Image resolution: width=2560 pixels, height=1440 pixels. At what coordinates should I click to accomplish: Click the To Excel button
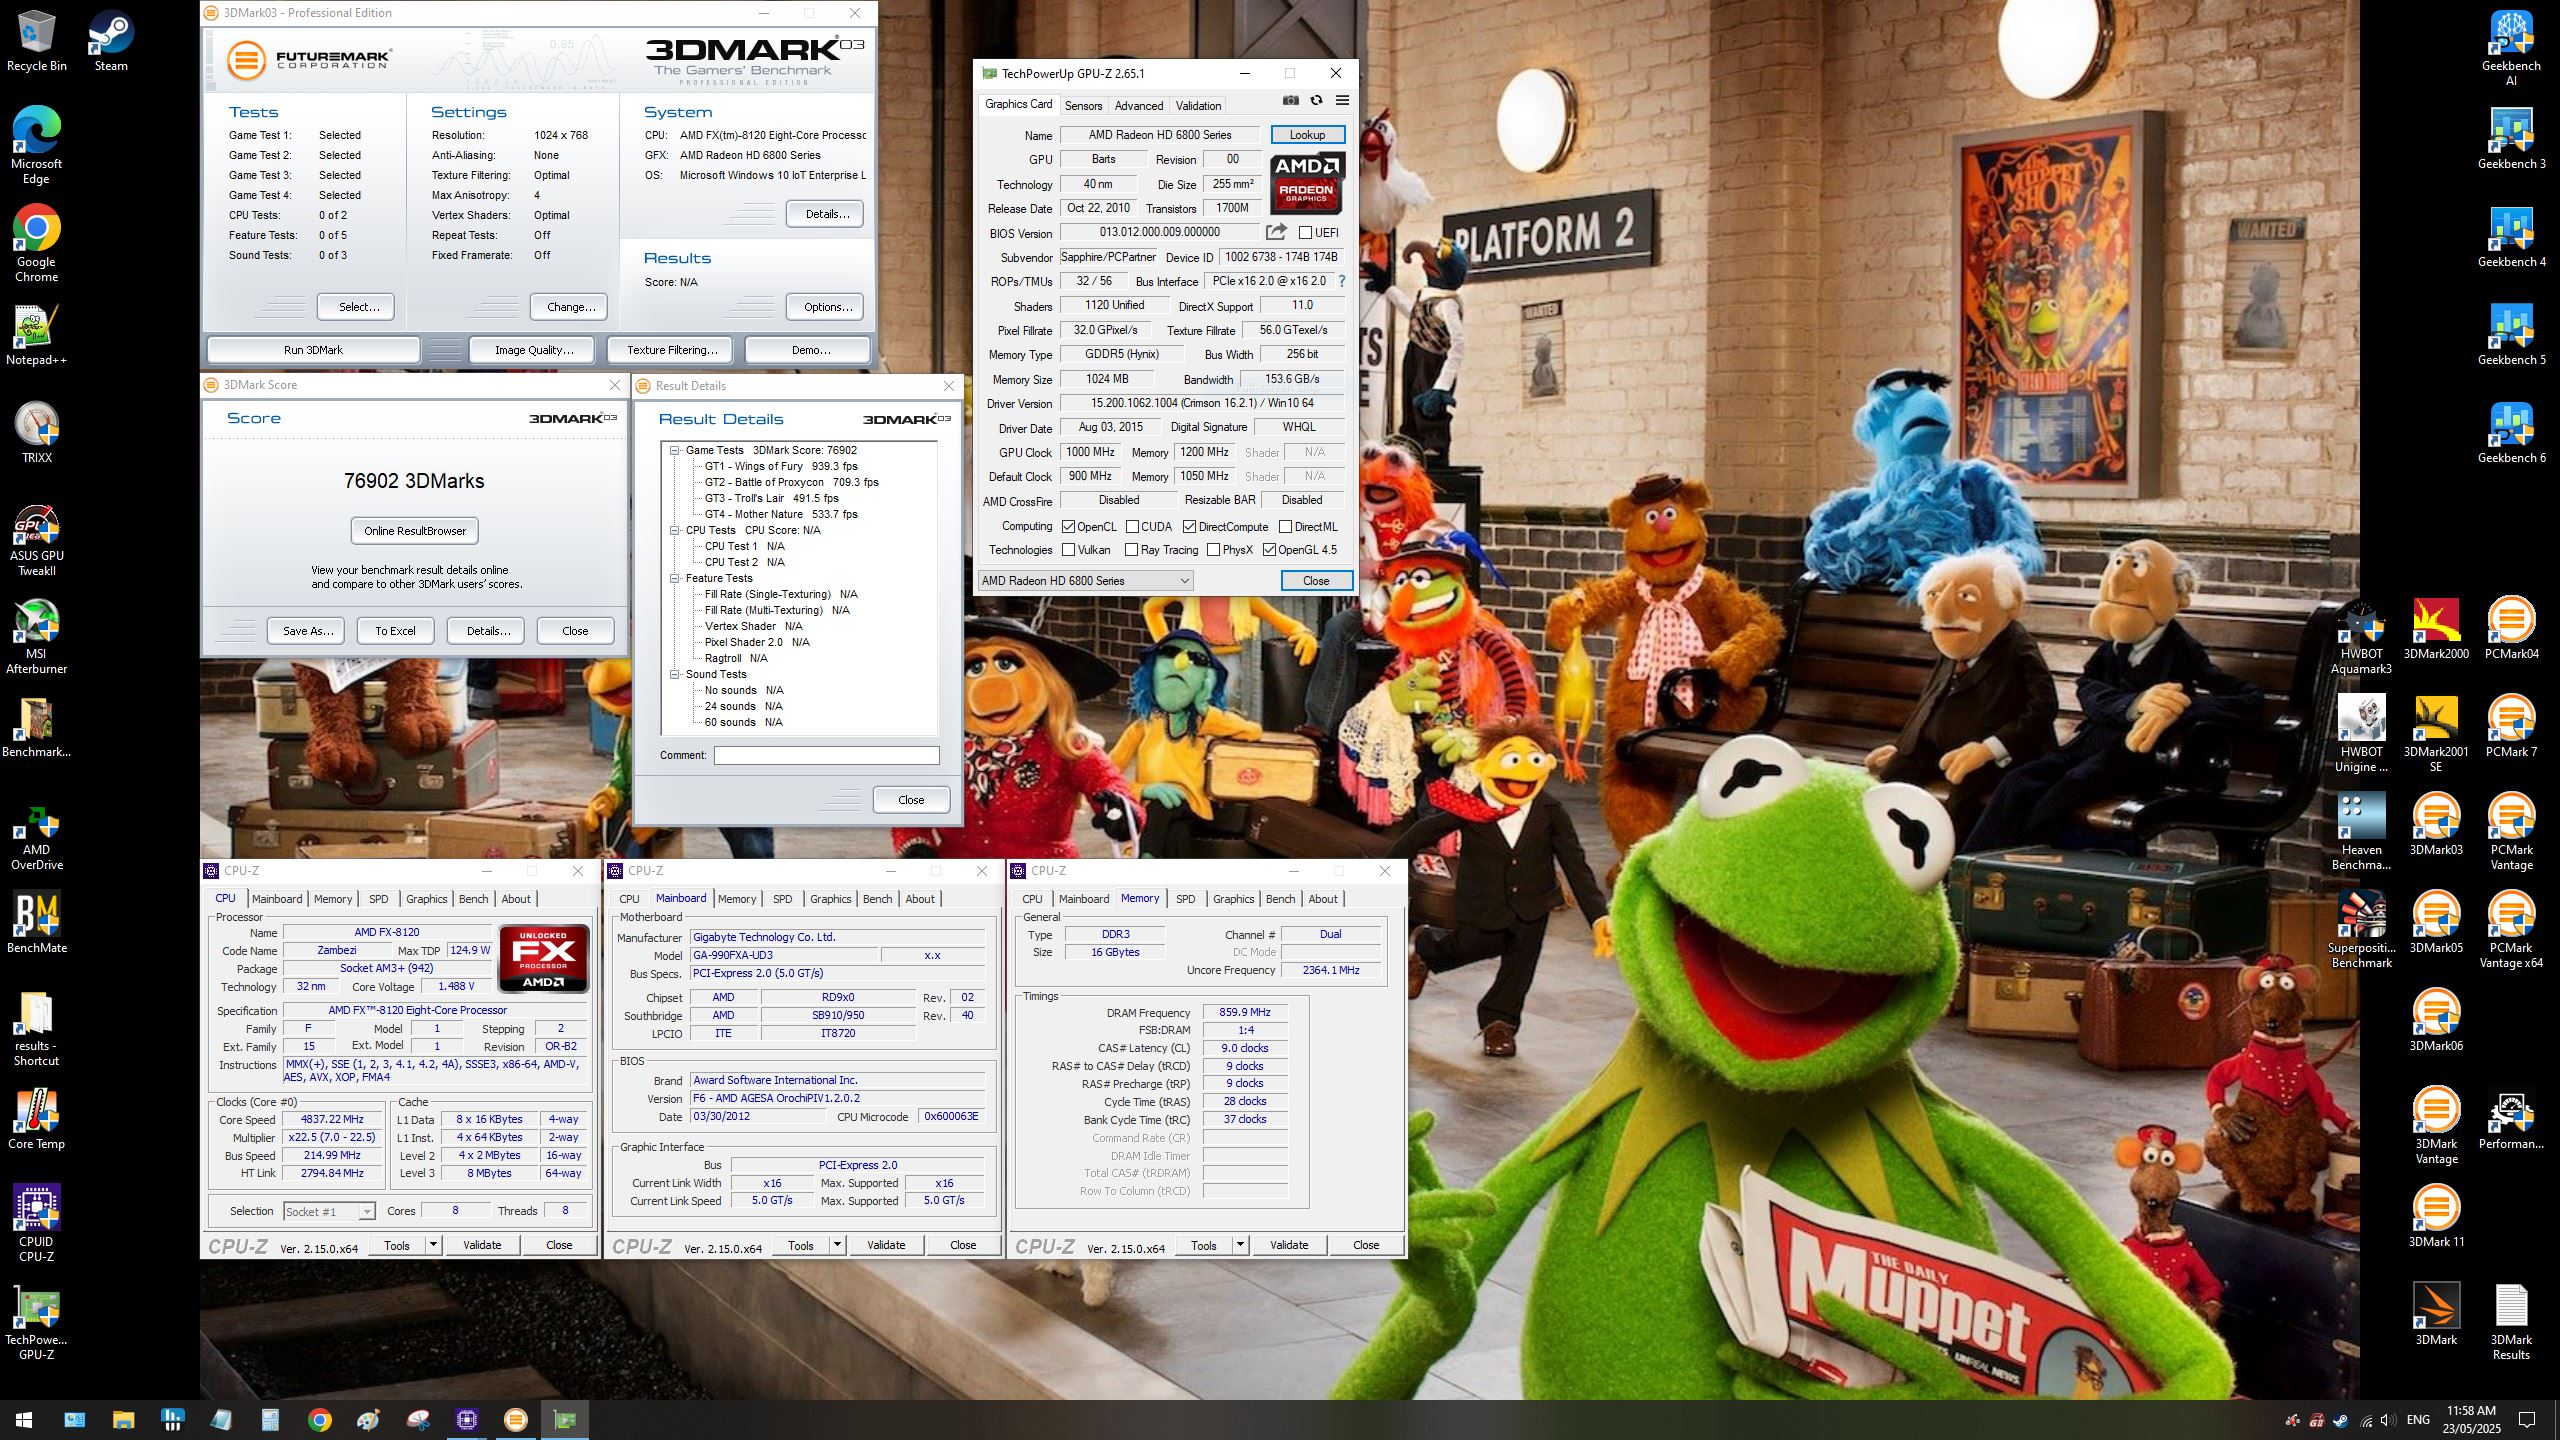pos(395,631)
